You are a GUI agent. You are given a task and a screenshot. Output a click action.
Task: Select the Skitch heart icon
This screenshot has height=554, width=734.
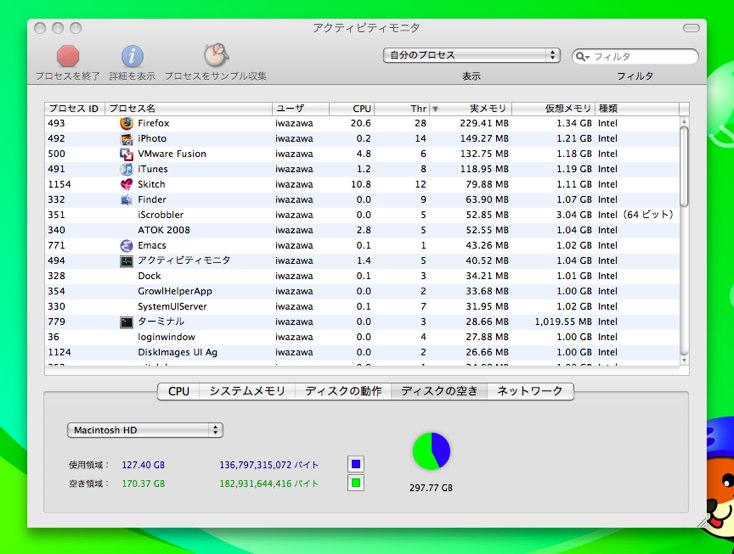point(126,185)
